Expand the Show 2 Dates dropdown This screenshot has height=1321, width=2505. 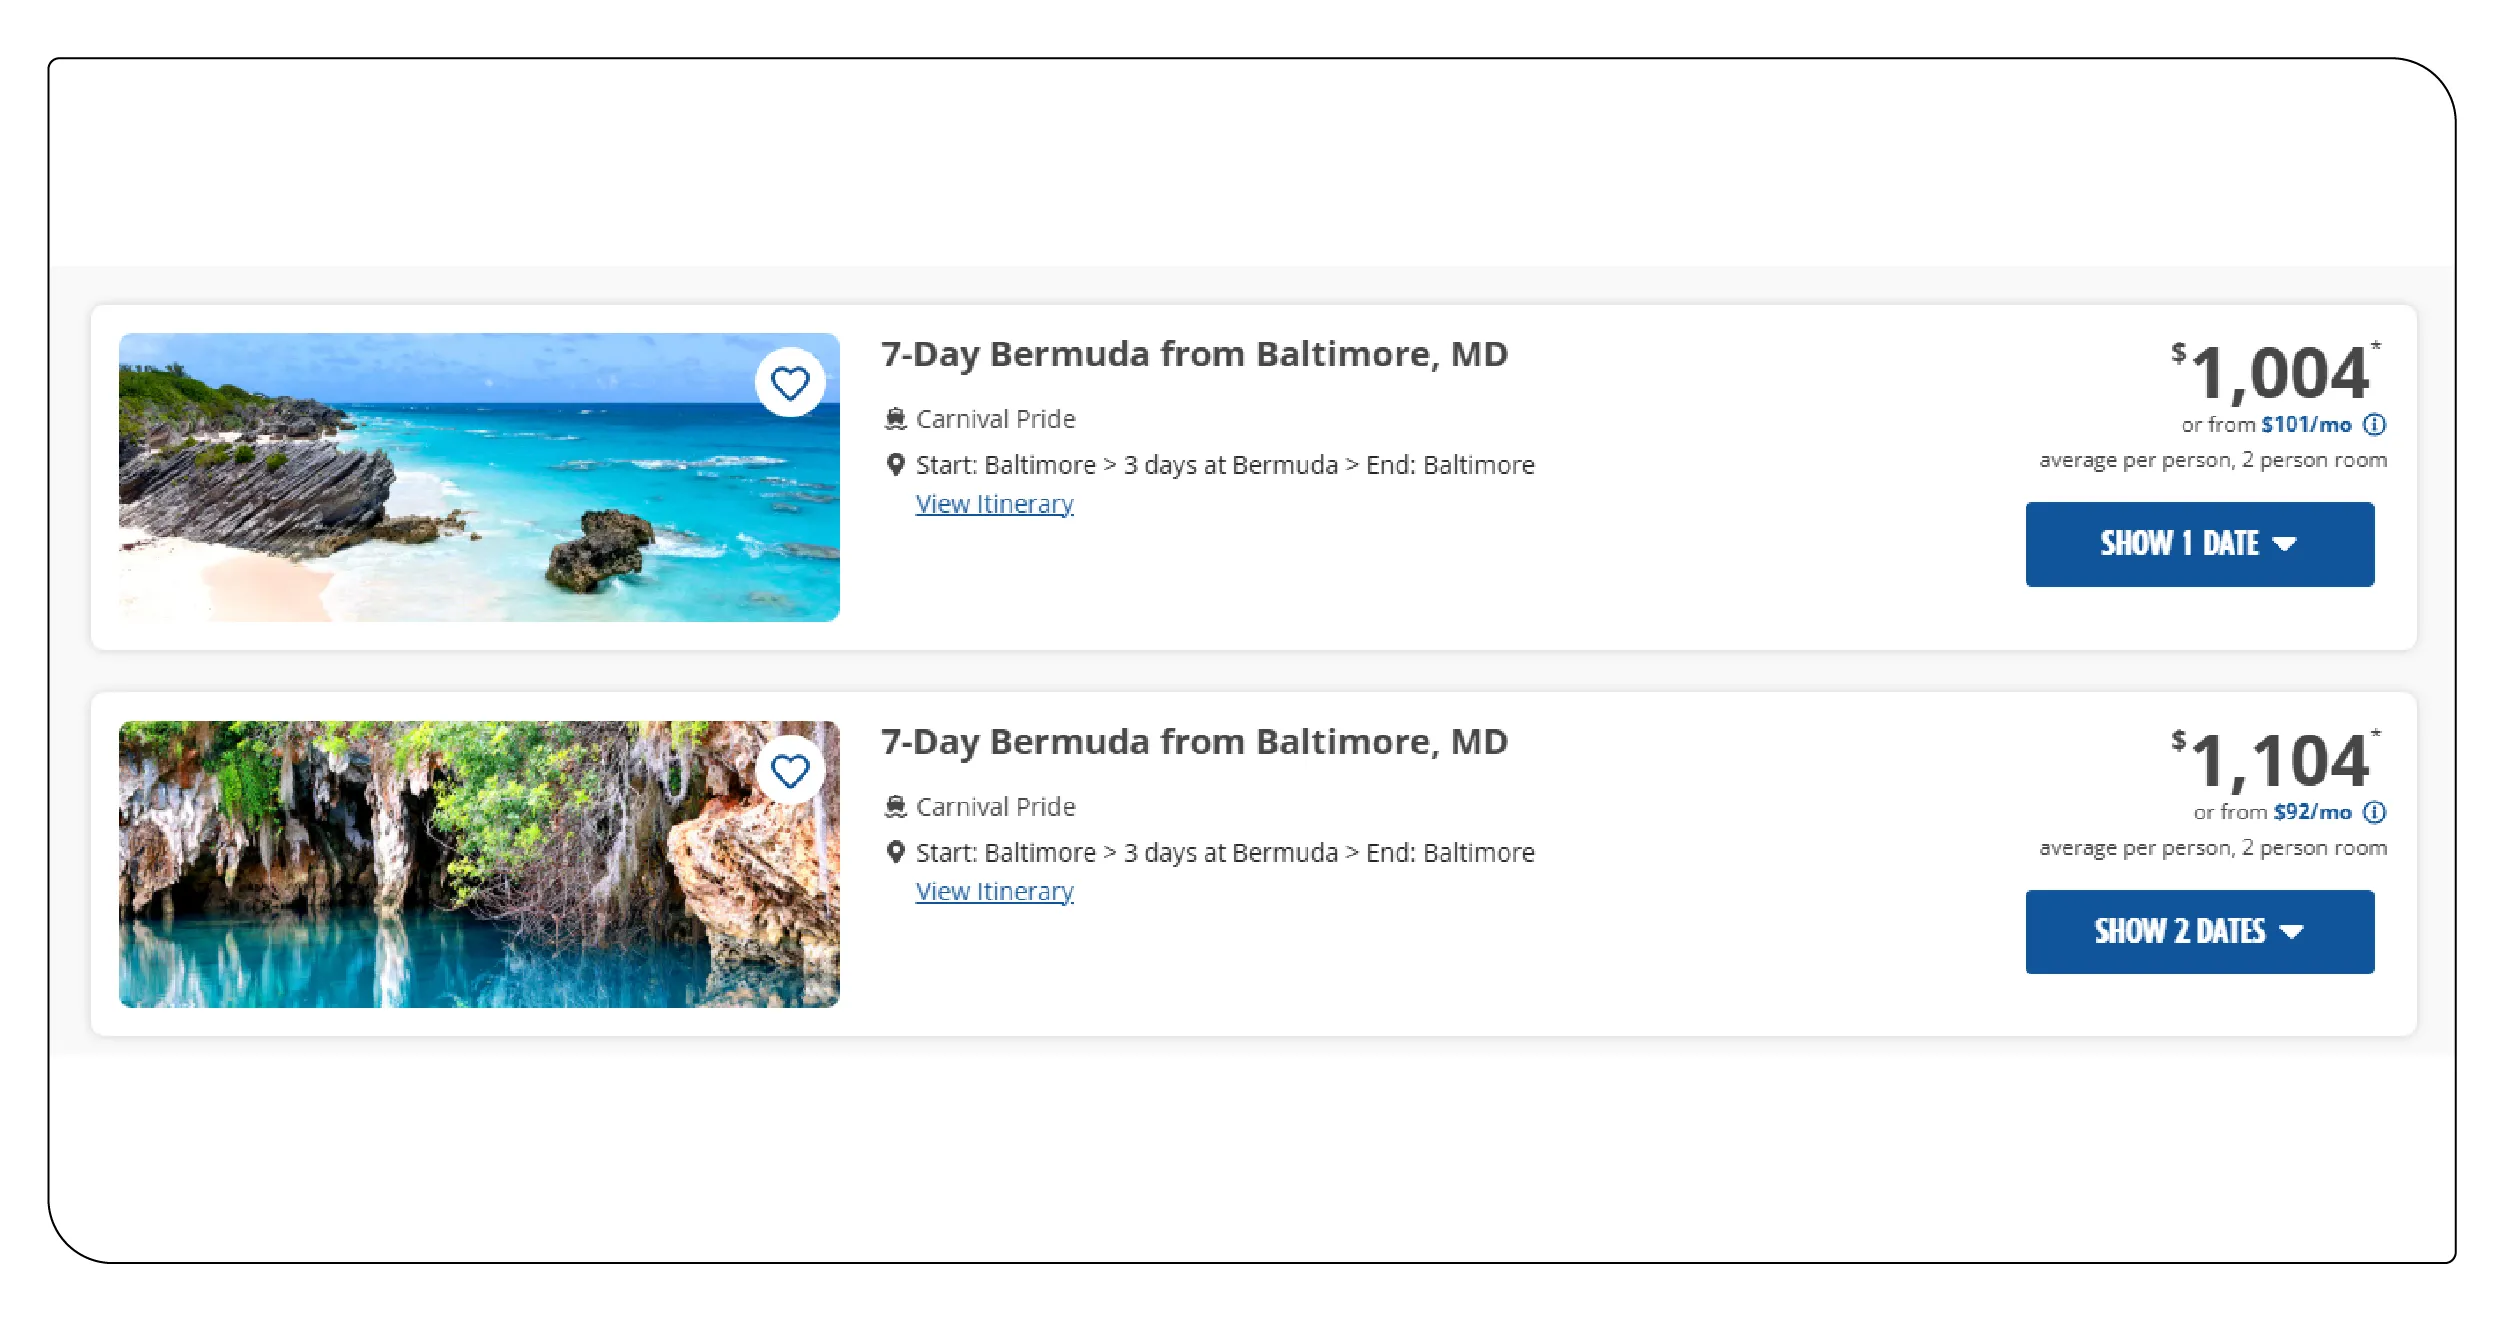tap(2199, 931)
